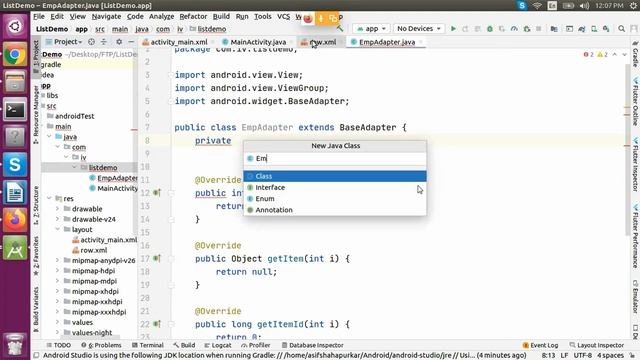640x360 pixels.
Task: Select row.xml in project tree
Action: (90, 250)
